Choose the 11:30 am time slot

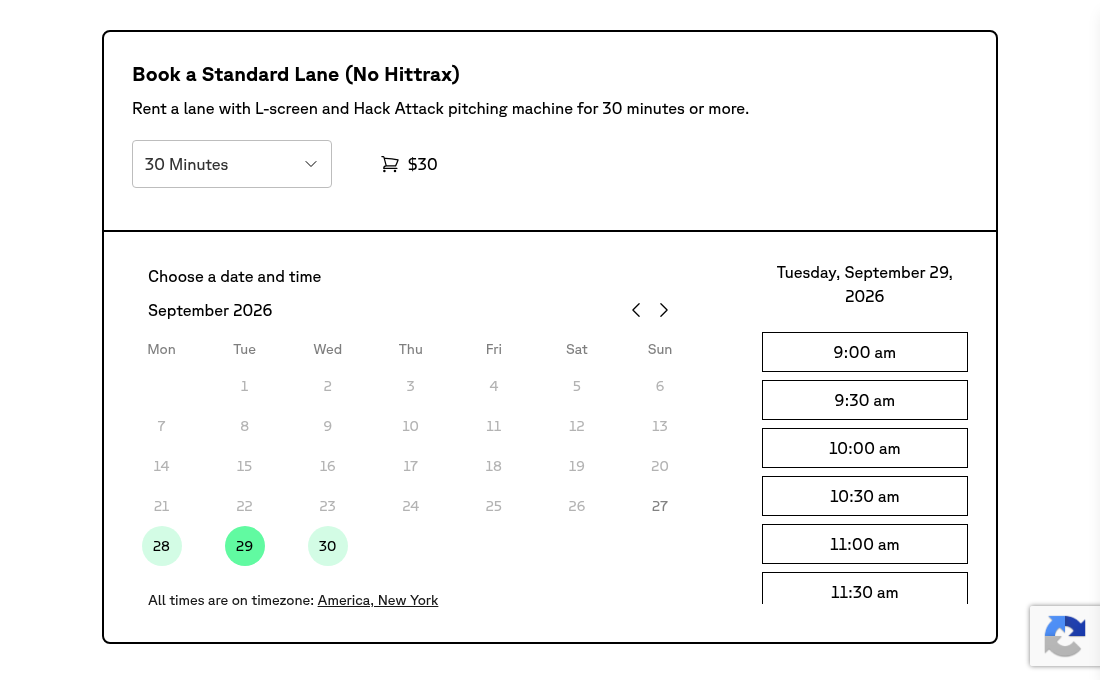864,588
